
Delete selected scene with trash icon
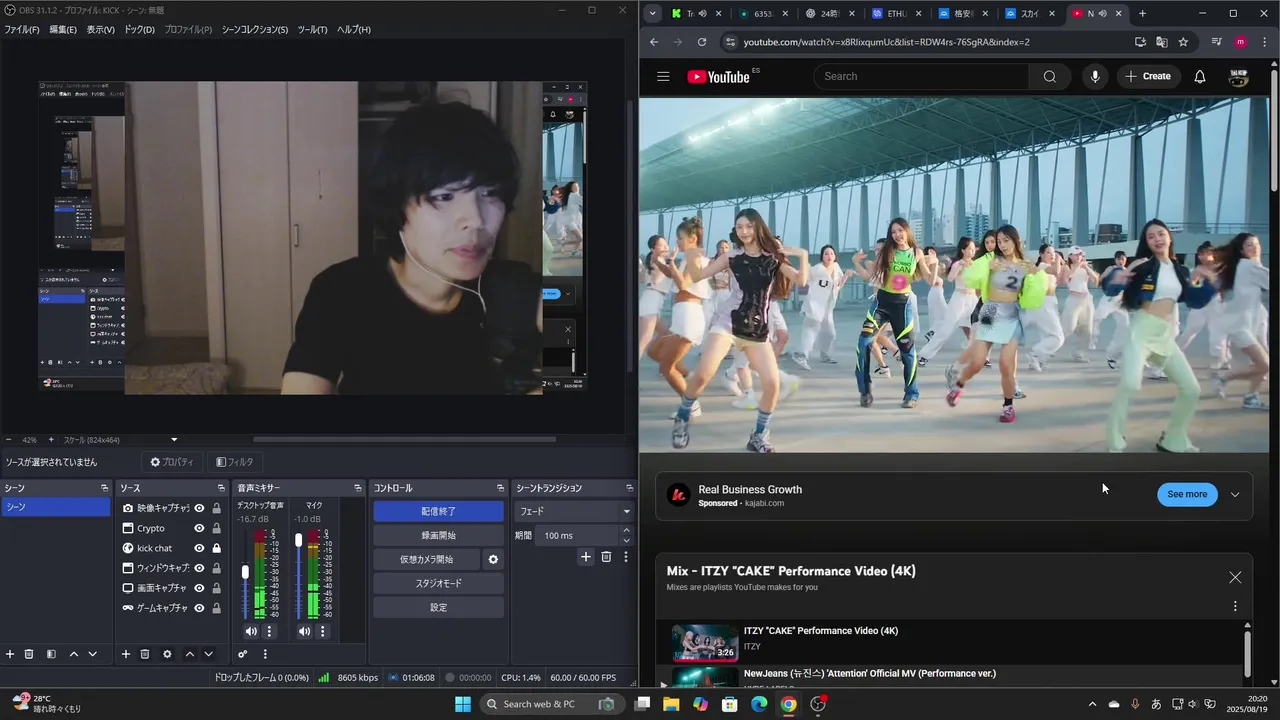pos(29,654)
